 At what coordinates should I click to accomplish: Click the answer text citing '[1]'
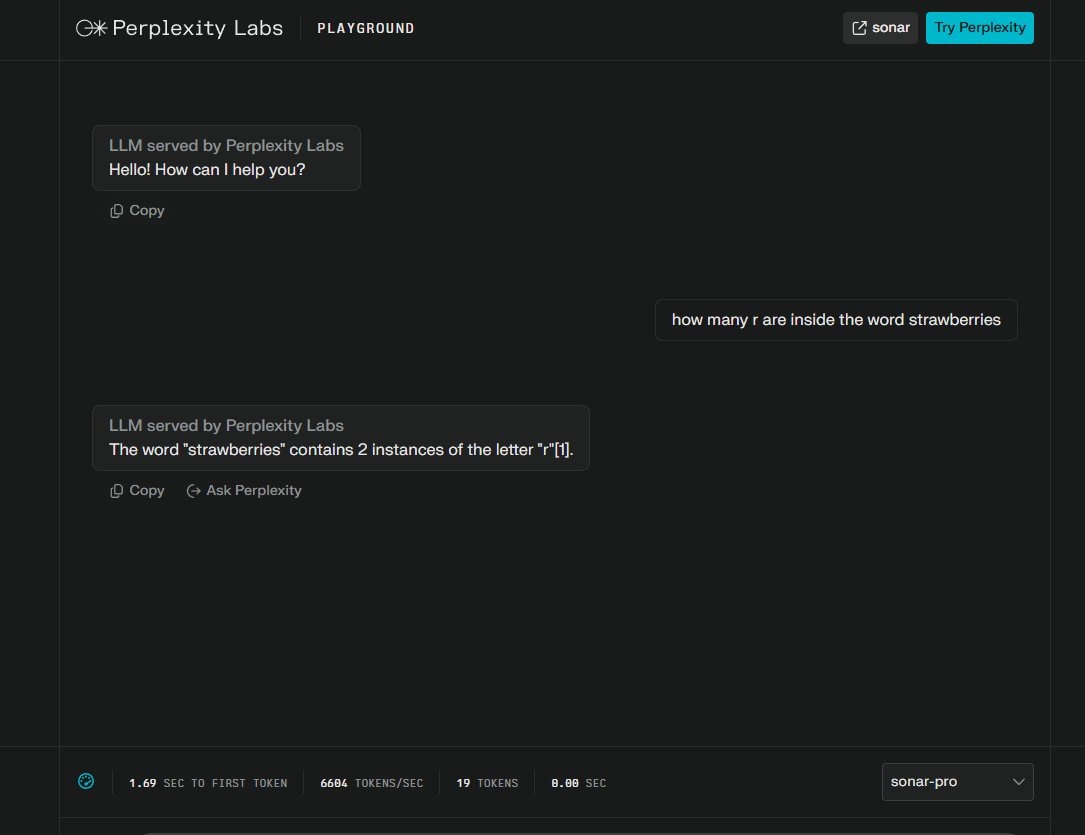[341, 450]
